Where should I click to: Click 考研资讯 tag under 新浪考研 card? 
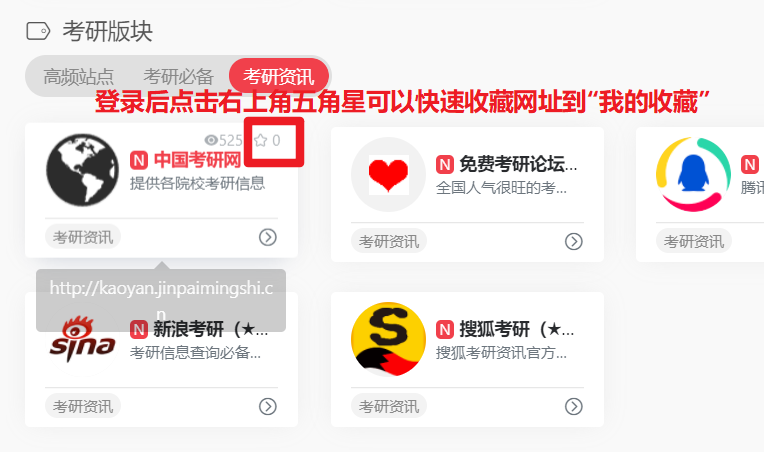[83, 406]
